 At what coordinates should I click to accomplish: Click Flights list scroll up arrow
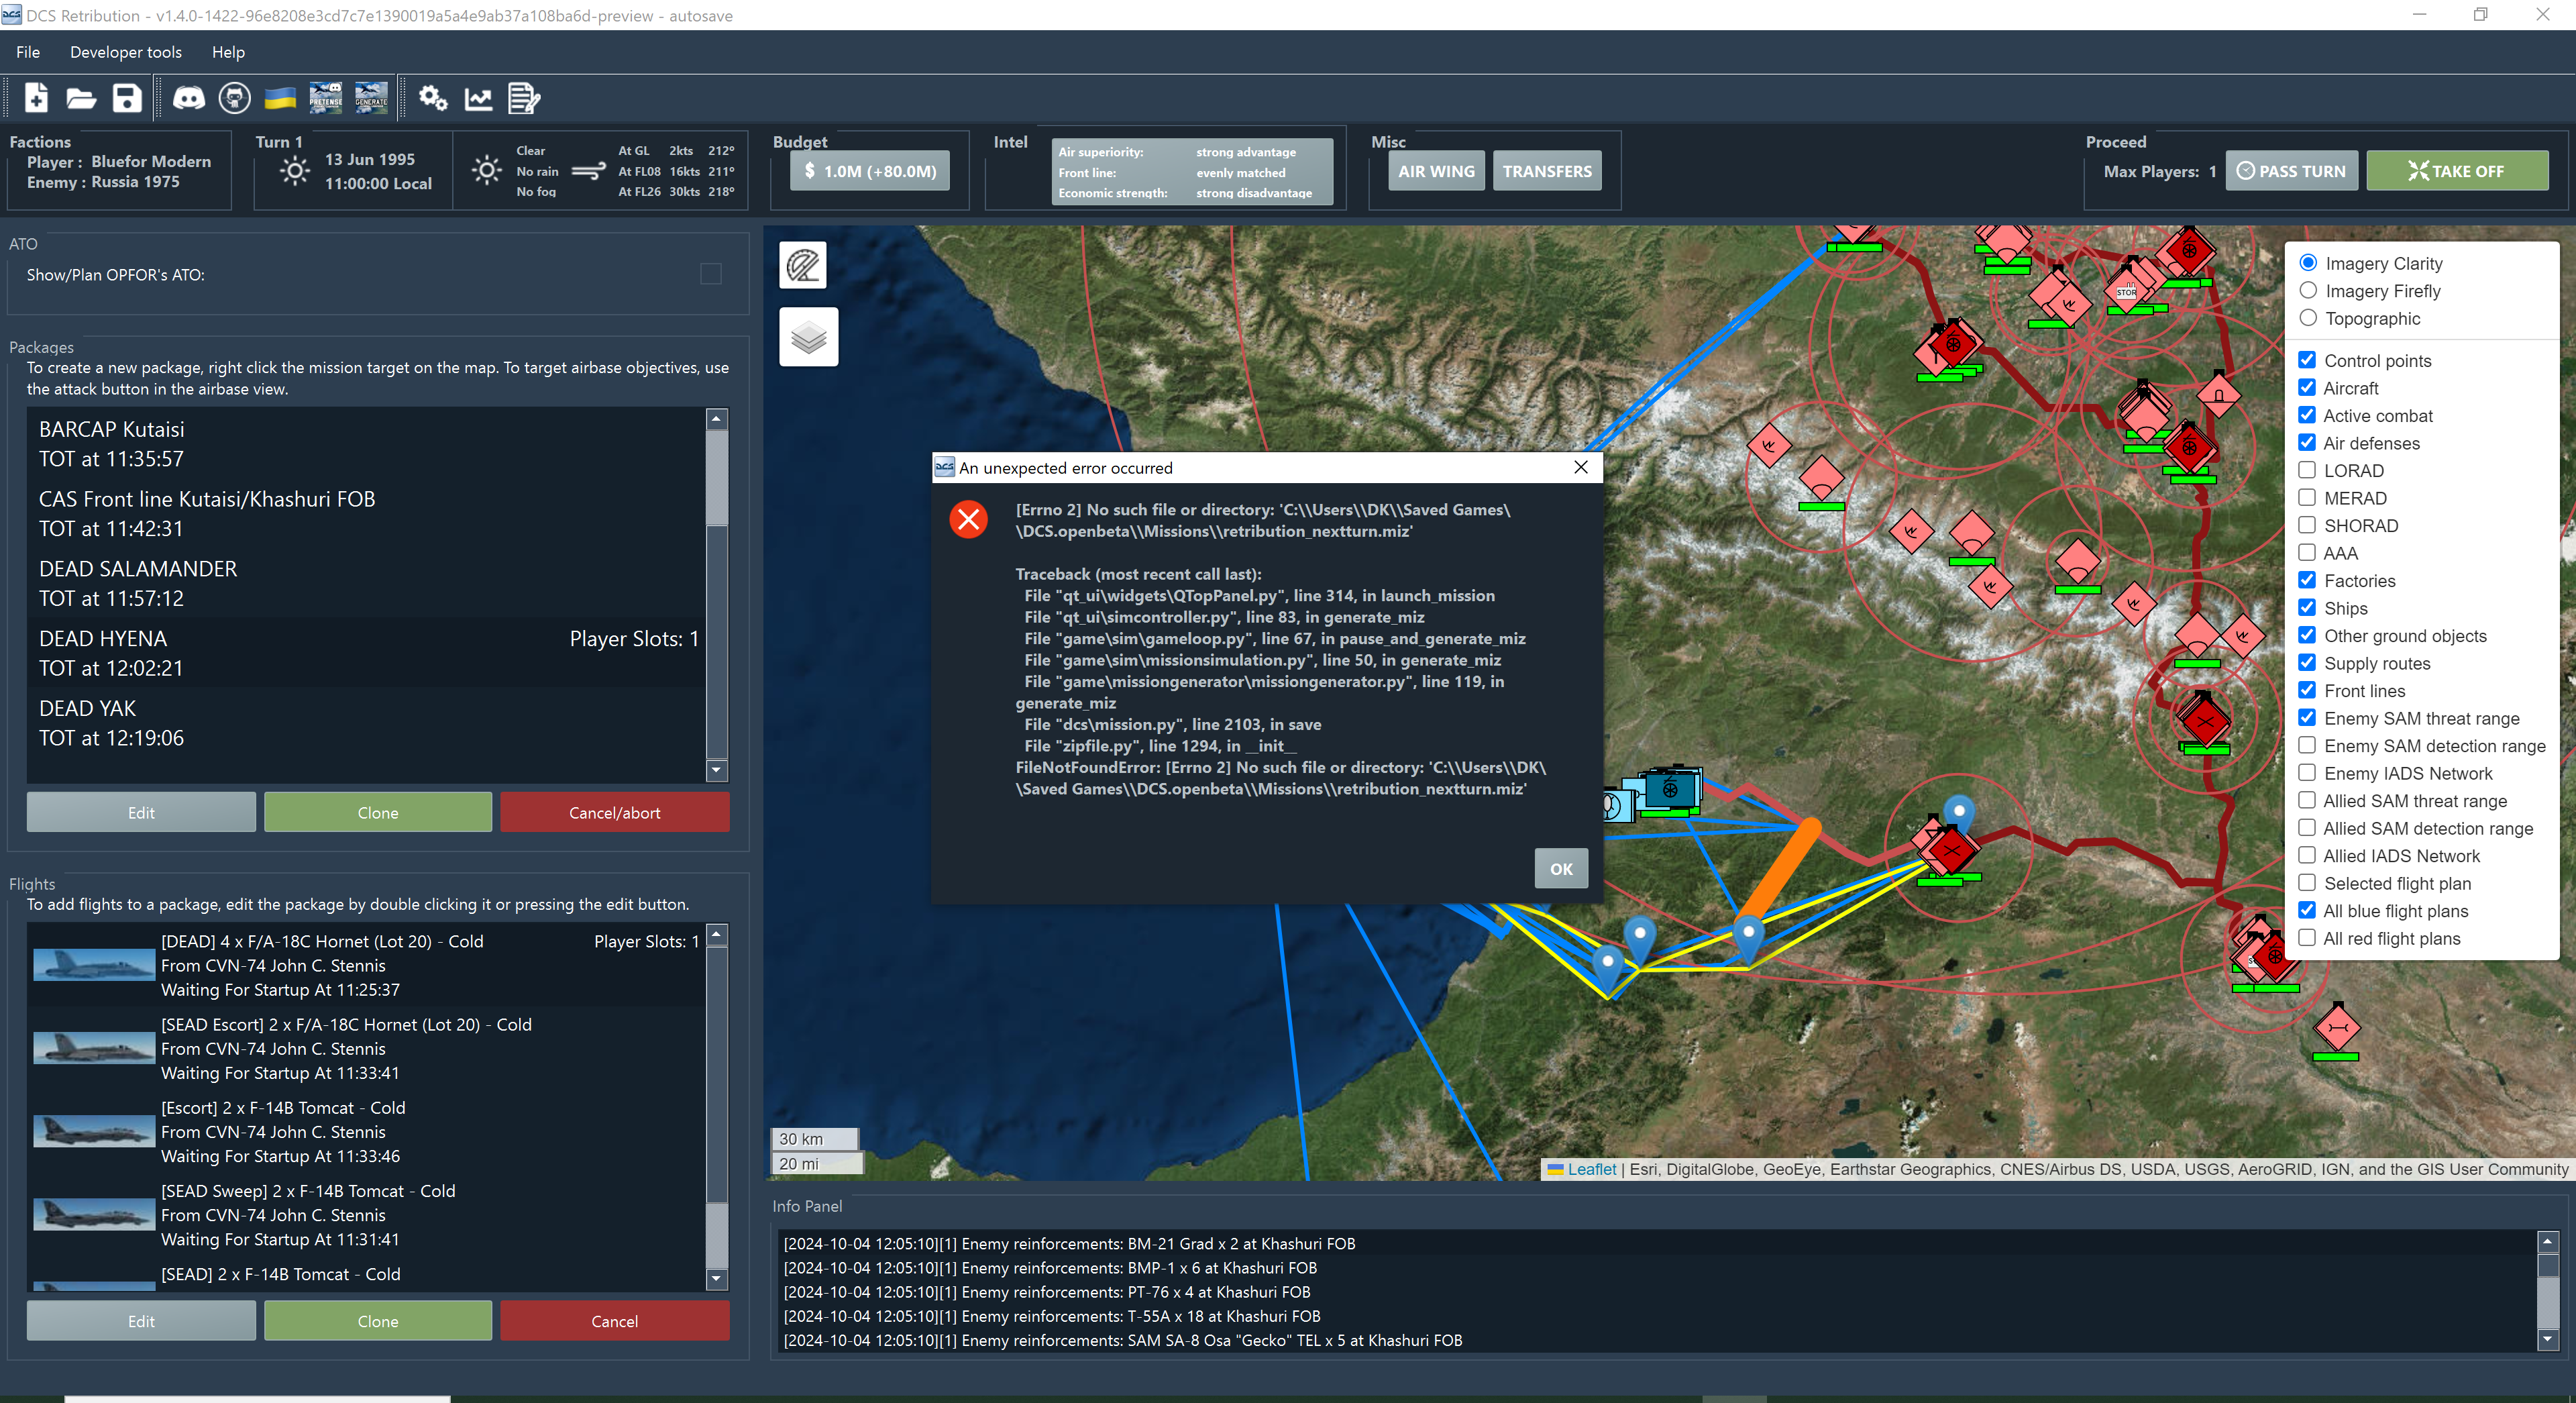[716, 935]
